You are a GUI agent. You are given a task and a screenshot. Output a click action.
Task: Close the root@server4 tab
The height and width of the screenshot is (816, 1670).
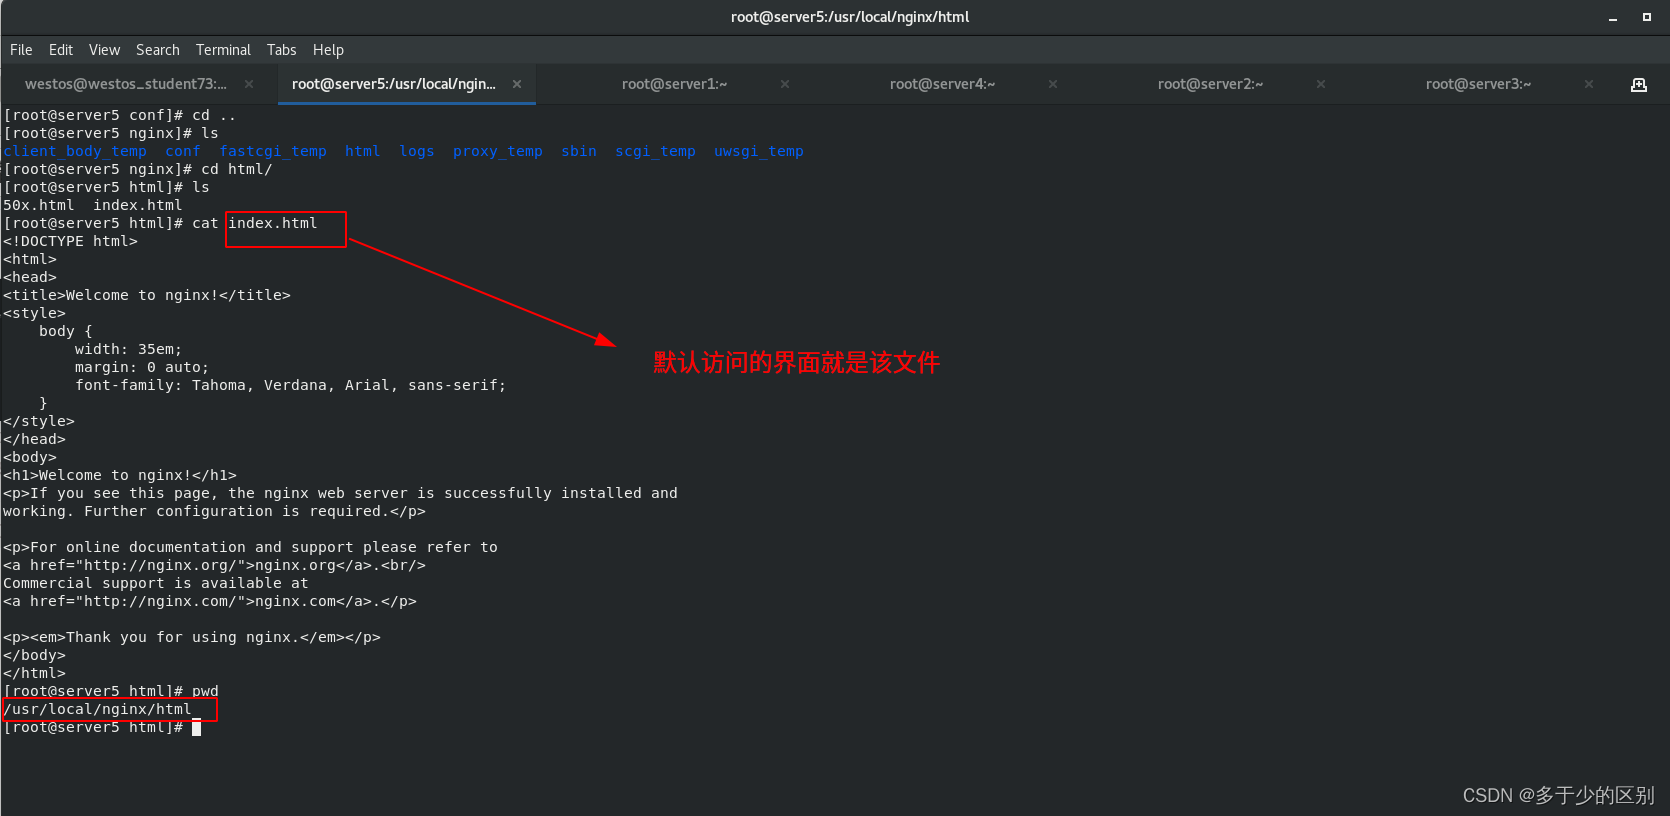[1053, 84]
